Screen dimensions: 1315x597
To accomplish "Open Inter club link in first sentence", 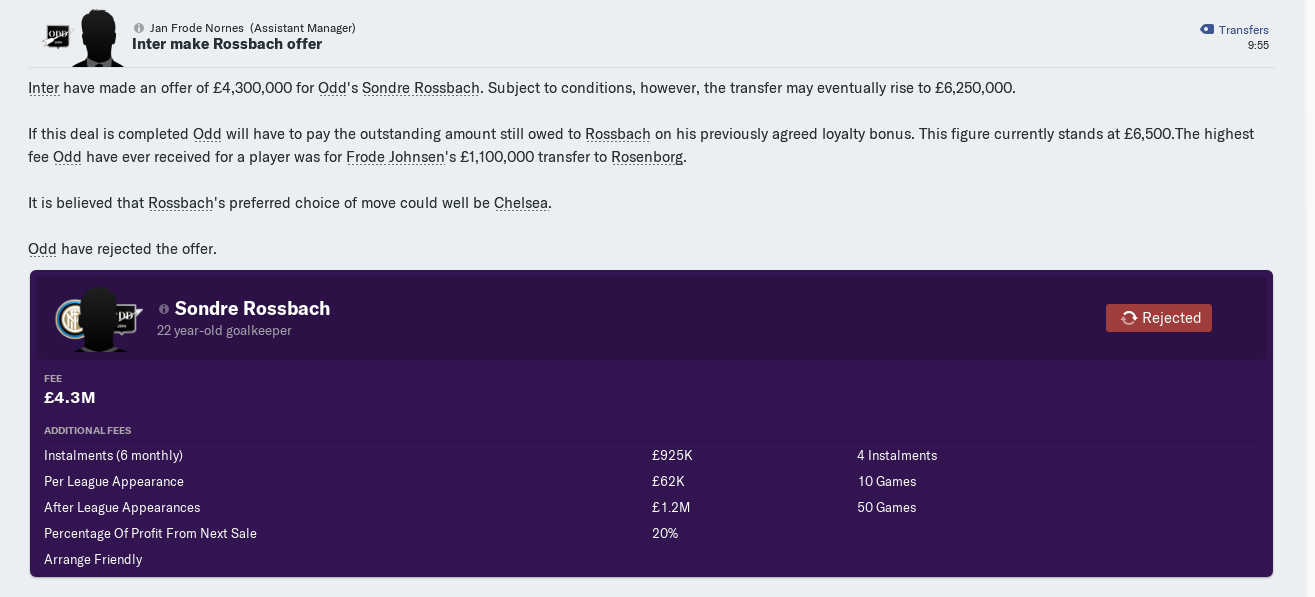I will point(43,88).
